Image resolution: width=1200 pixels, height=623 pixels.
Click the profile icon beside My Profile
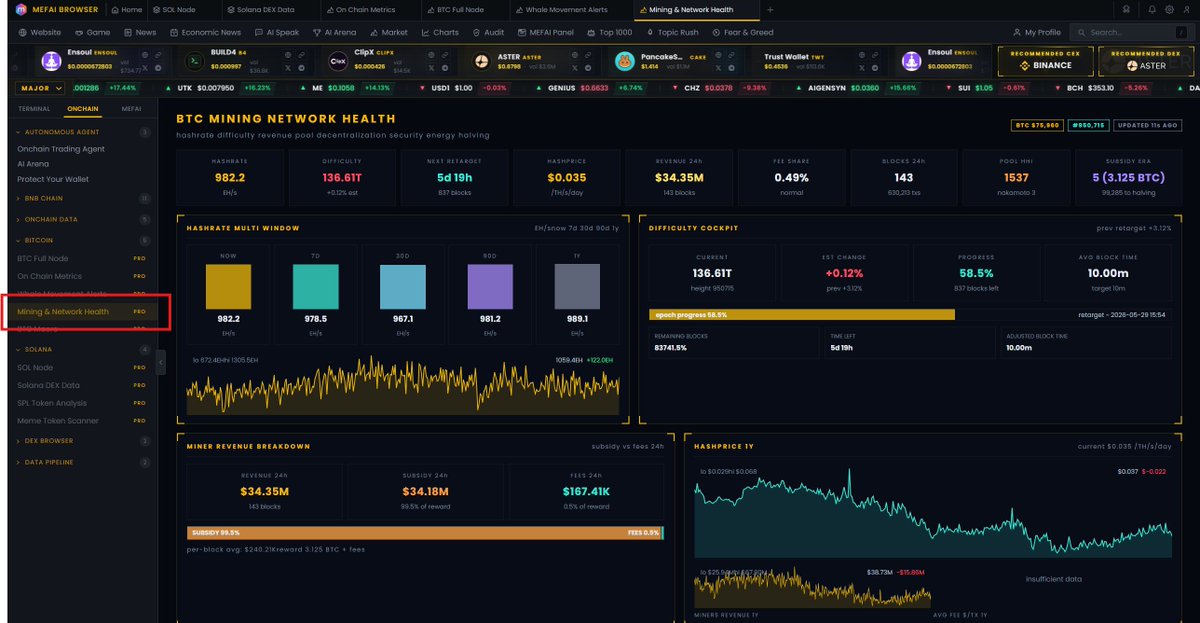click(x=1017, y=32)
